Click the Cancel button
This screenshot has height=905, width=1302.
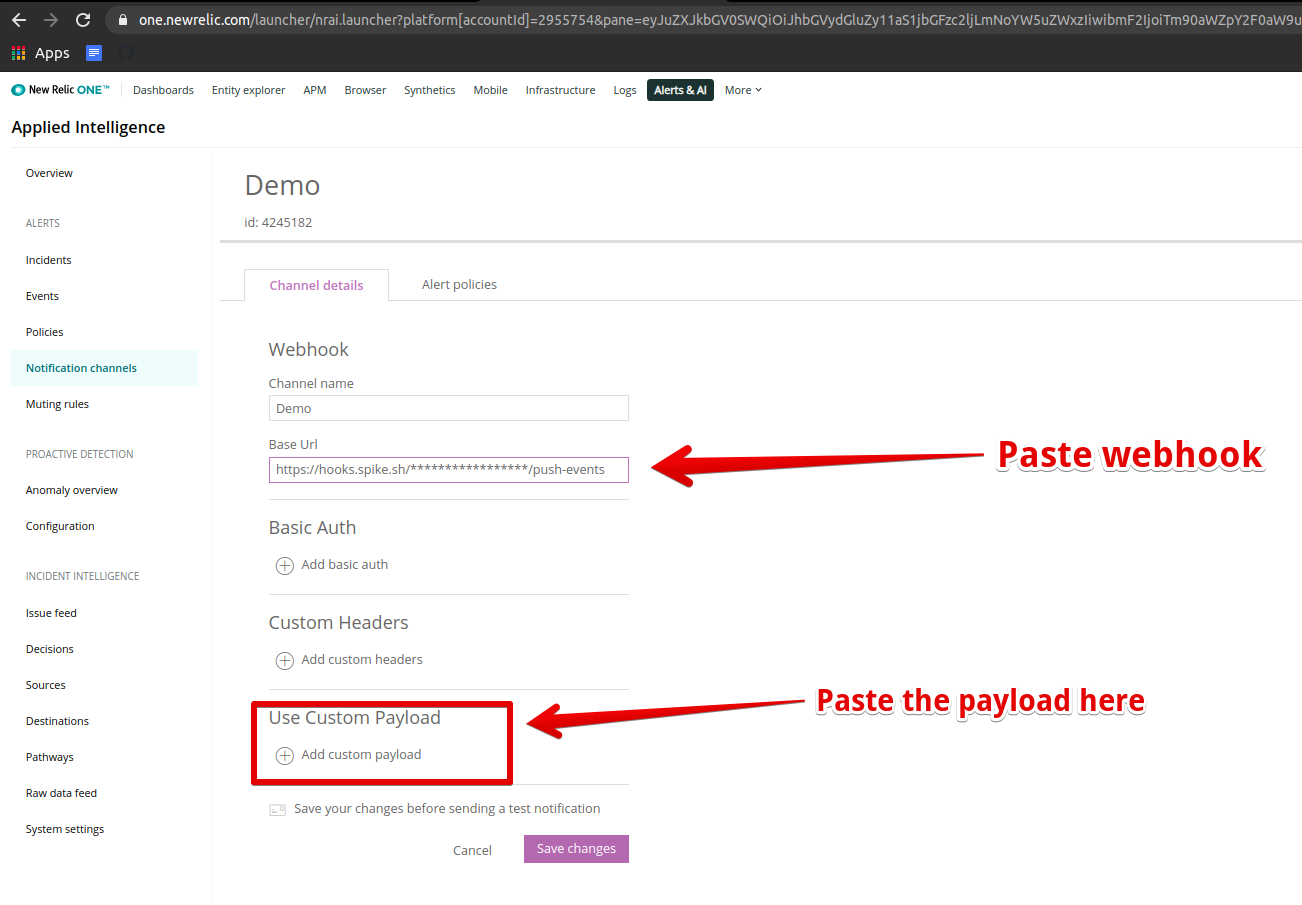(472, 850)
